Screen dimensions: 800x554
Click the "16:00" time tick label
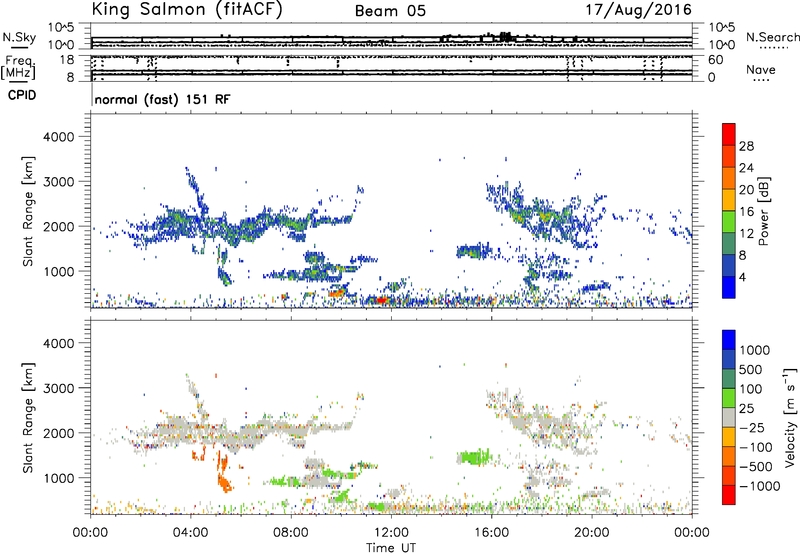(x=491, y=533)
